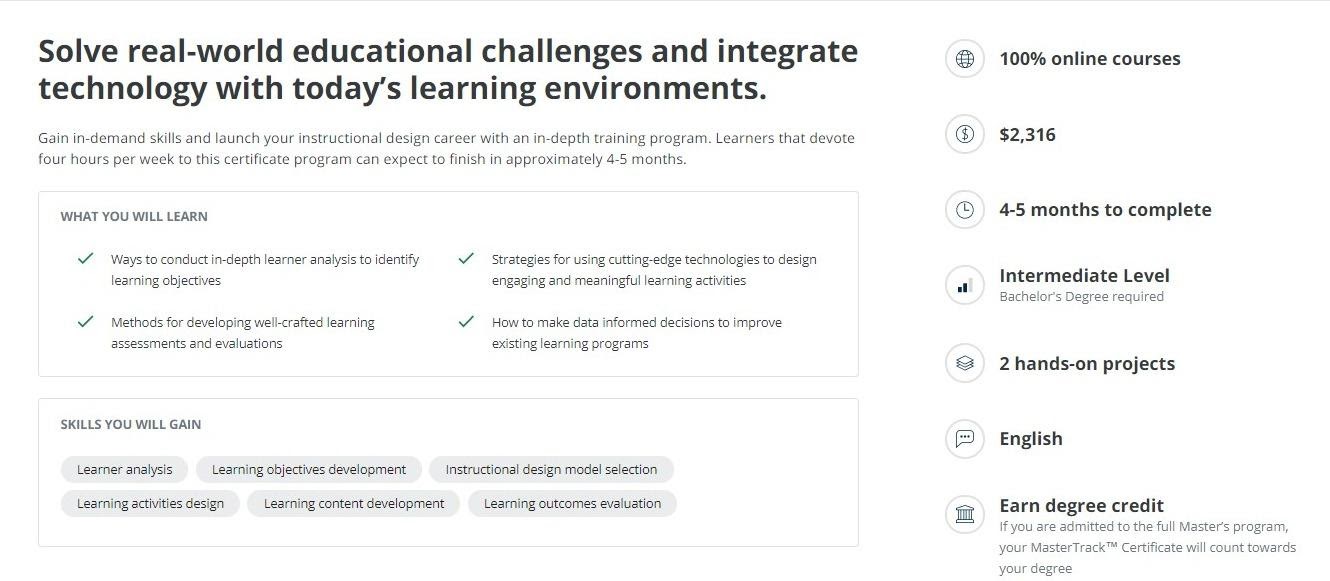Click the WHAT YOU WILL LEARN heading
The image size is (1330, 581).
(134, 216)
